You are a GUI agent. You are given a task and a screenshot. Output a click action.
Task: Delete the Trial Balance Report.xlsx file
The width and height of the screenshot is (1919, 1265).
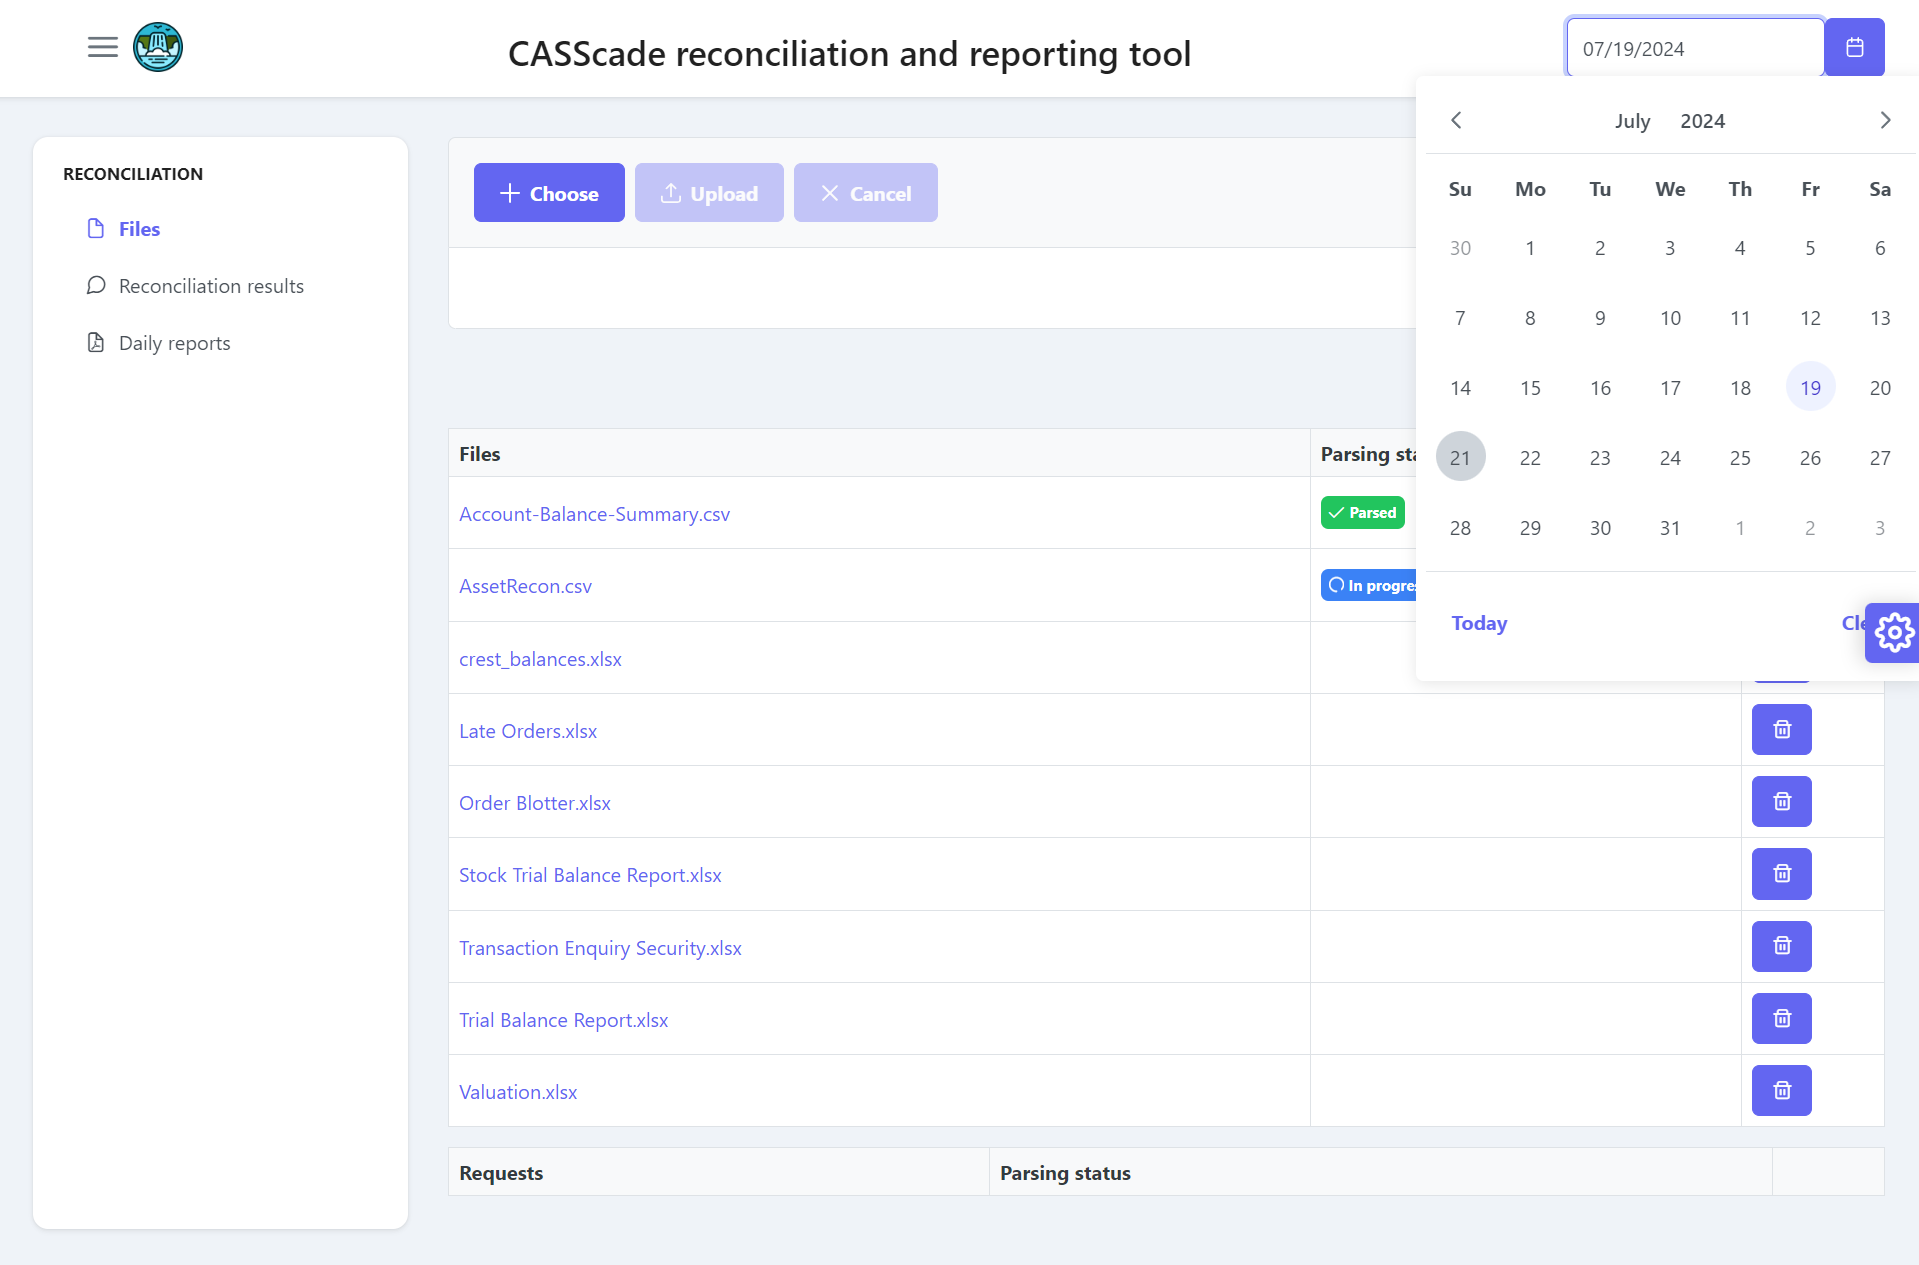coord(1781,1019)
